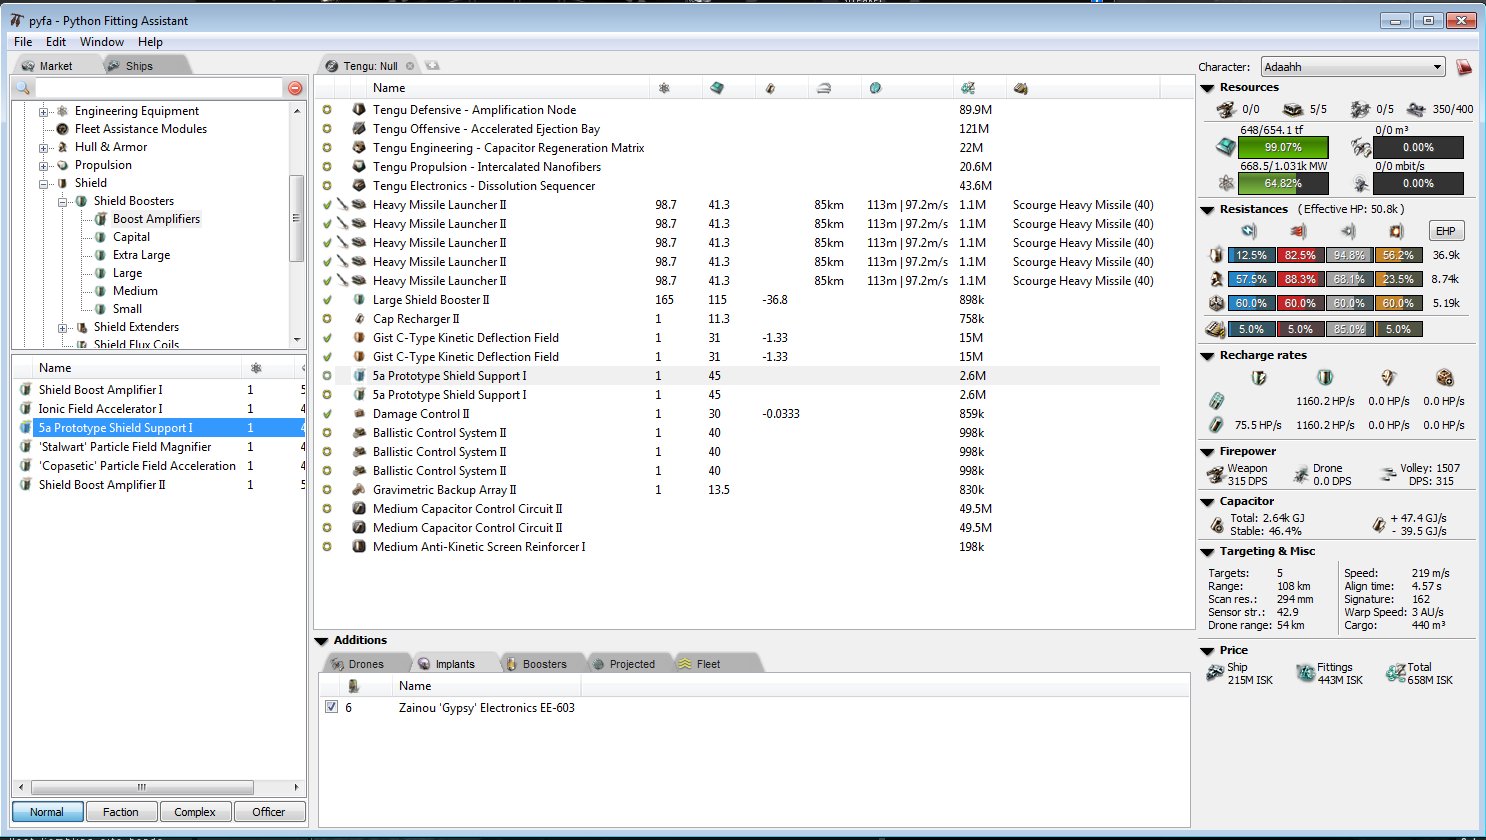Image resolution: width=1486 pixels, height=840 pixels.
Task: Switch to the Boosters additions tab
Action: point(544,664)
